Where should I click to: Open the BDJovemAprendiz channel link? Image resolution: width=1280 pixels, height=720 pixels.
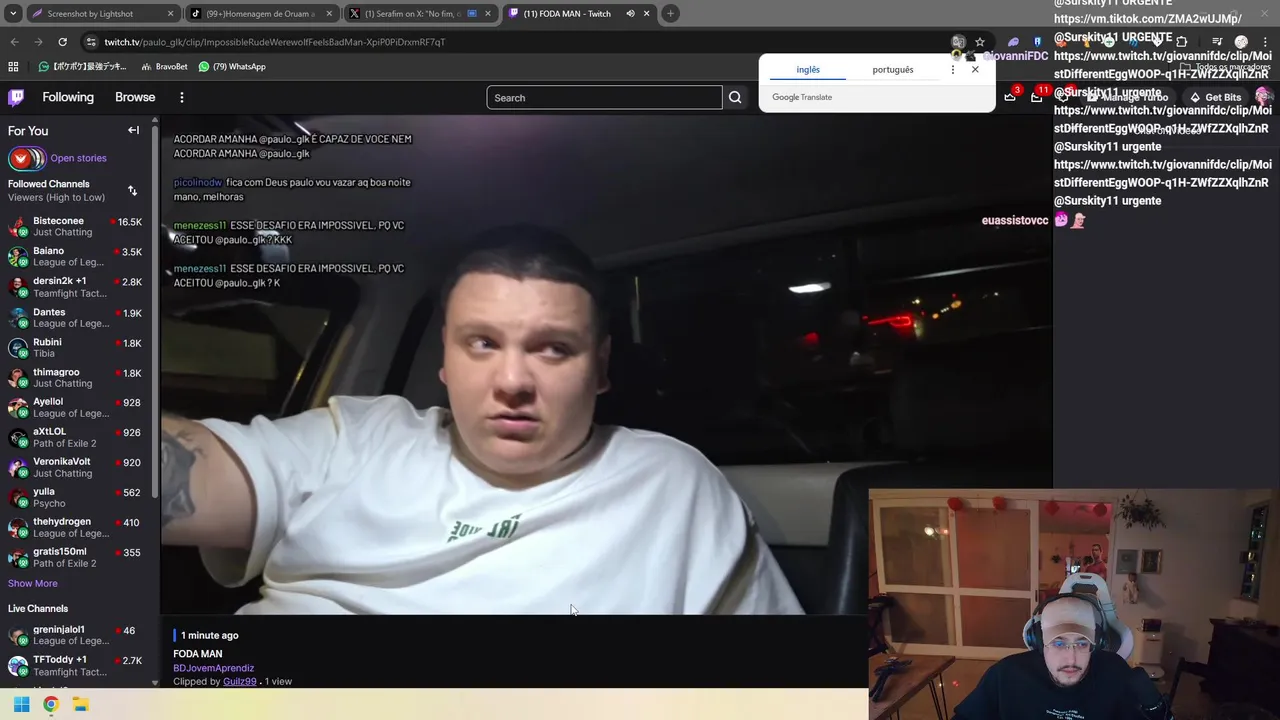click(213, 668)
